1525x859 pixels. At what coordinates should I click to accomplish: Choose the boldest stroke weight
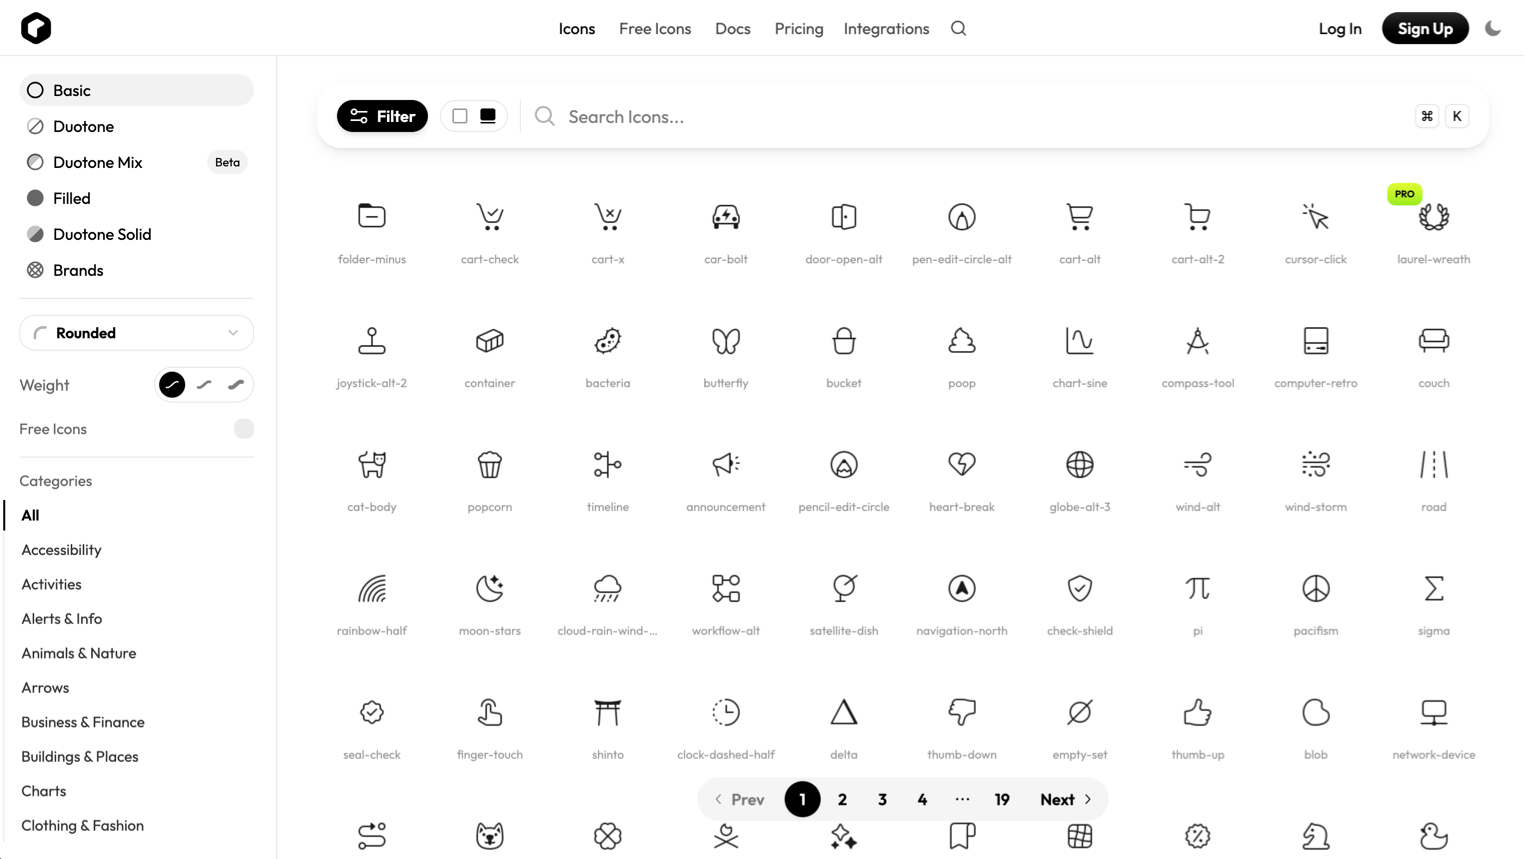tap(236, 385)
